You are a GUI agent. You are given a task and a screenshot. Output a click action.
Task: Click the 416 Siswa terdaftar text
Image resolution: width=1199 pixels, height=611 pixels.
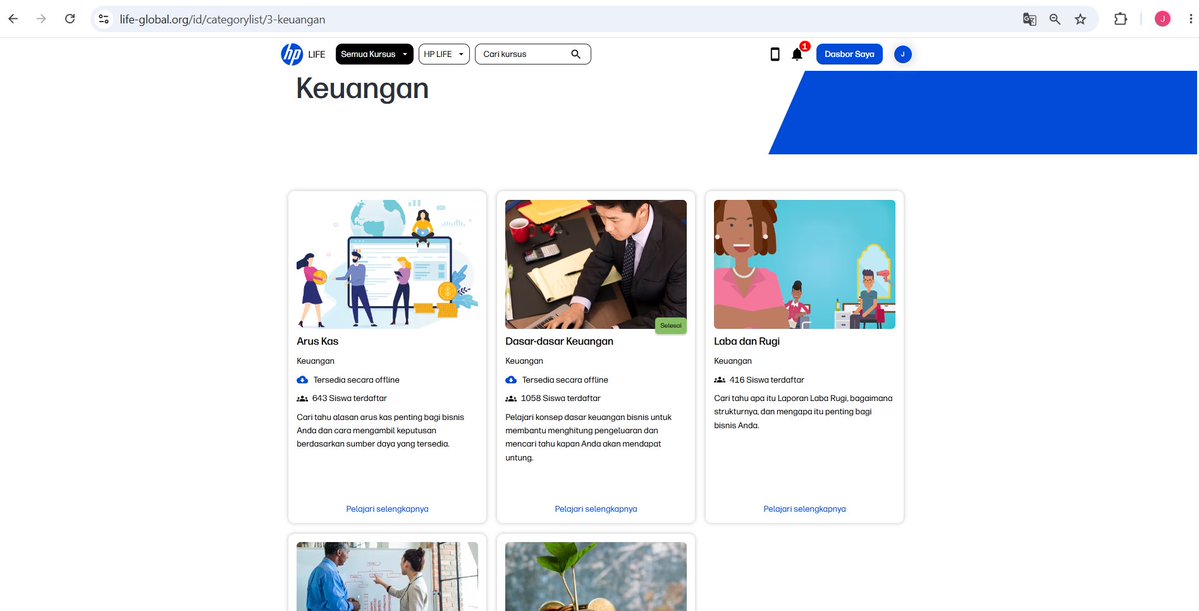tap(767, 380)
